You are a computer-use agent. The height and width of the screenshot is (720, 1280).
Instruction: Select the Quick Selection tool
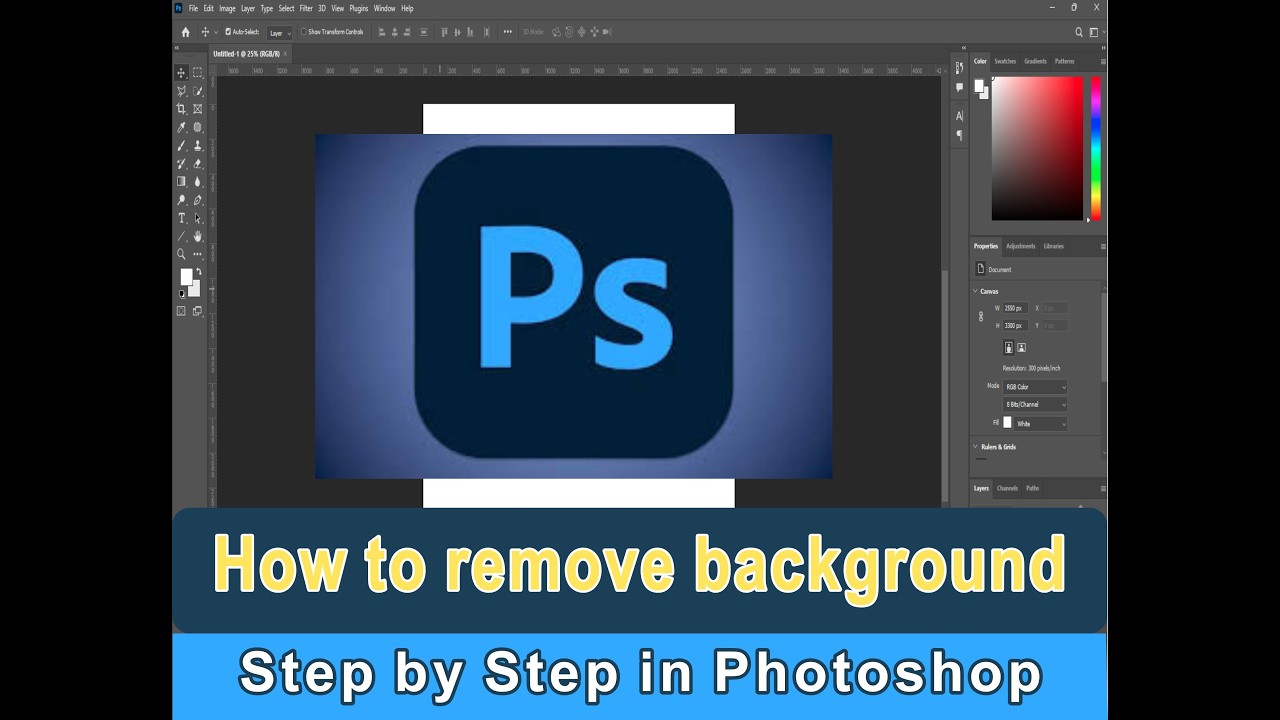point(197,91)
